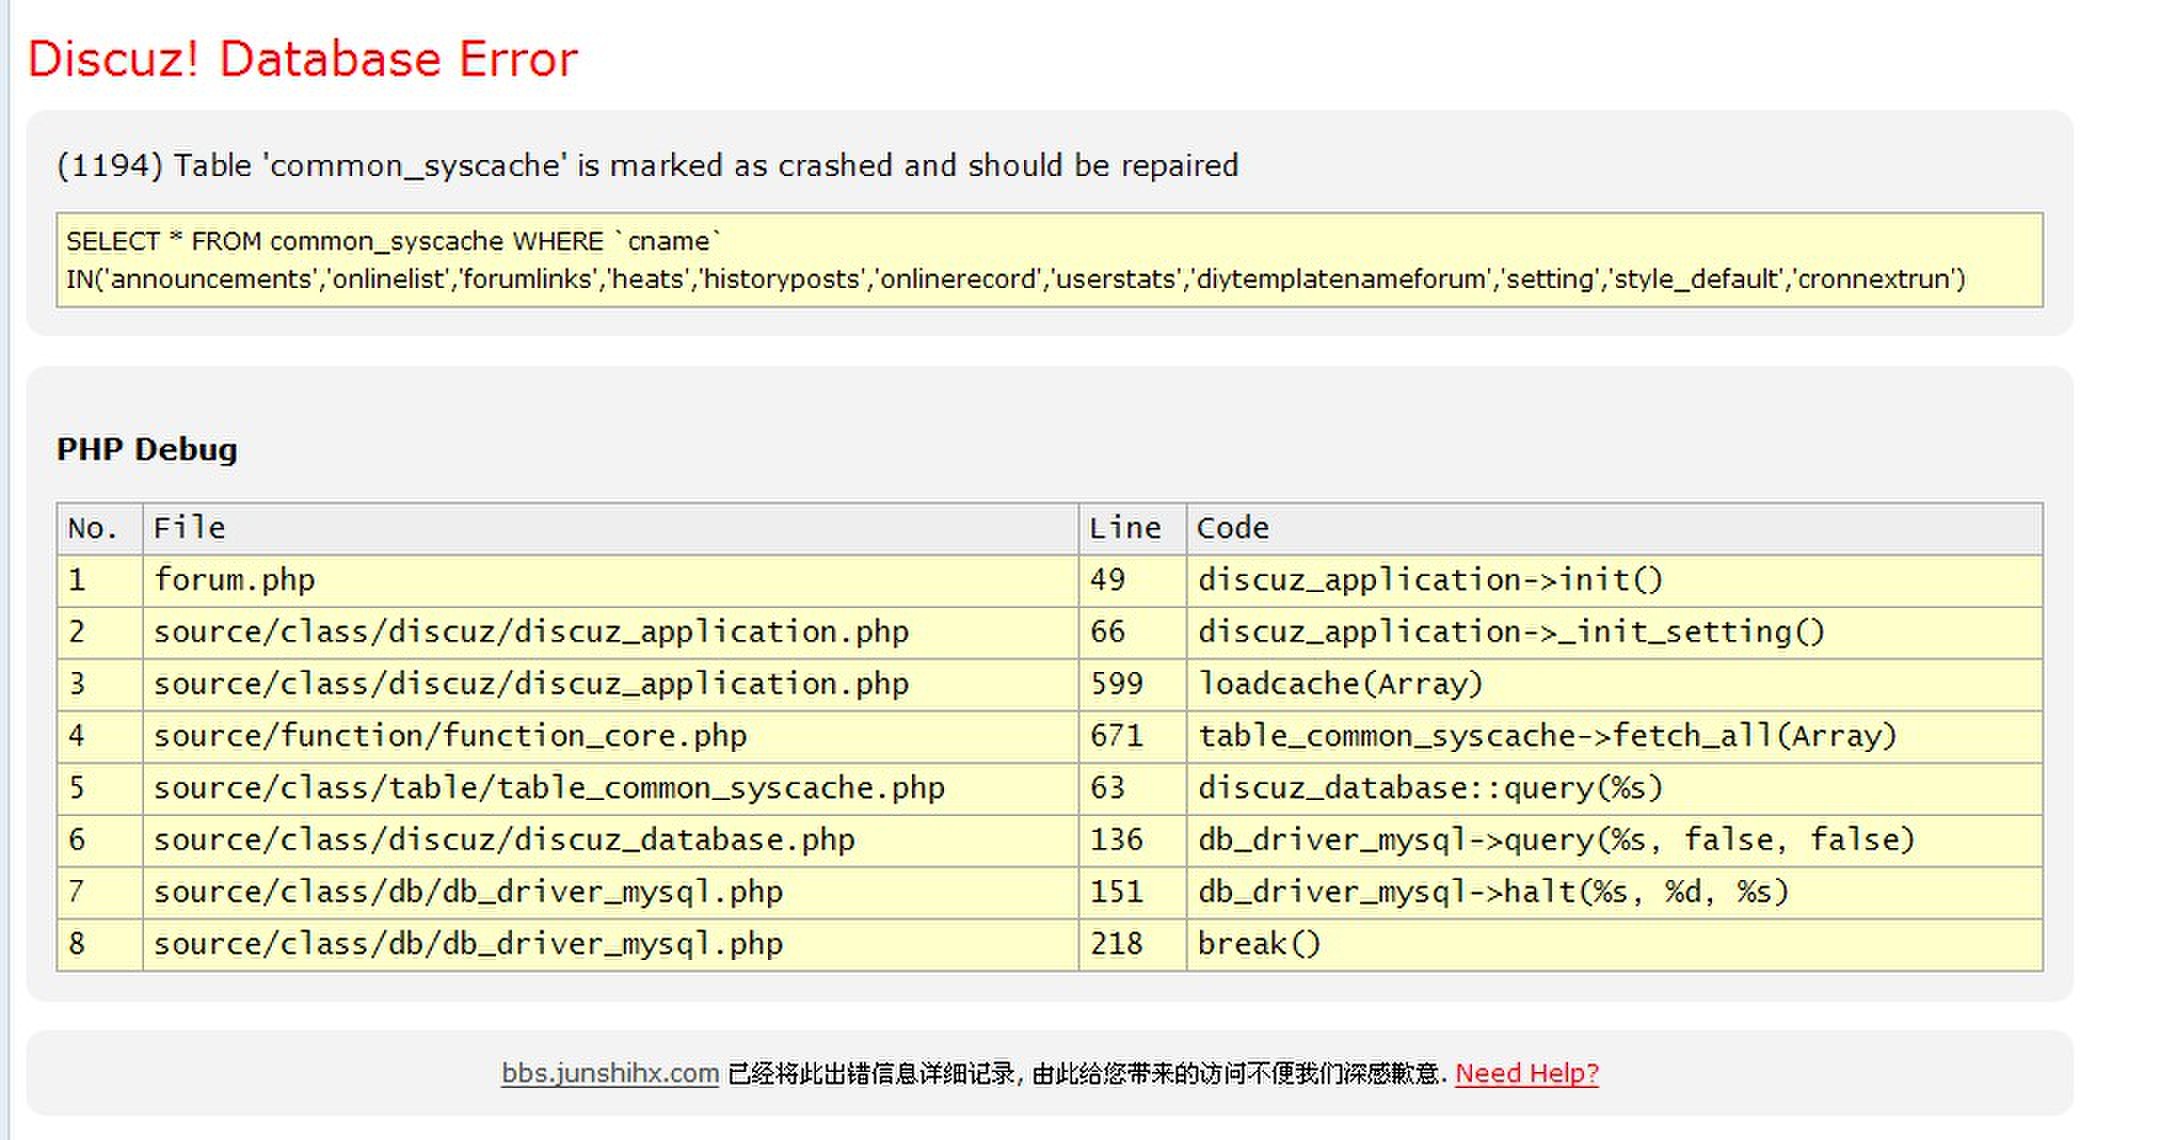Select line number 63 cell
Screen dimensions: 2174x1140
tap(1132, 789)
